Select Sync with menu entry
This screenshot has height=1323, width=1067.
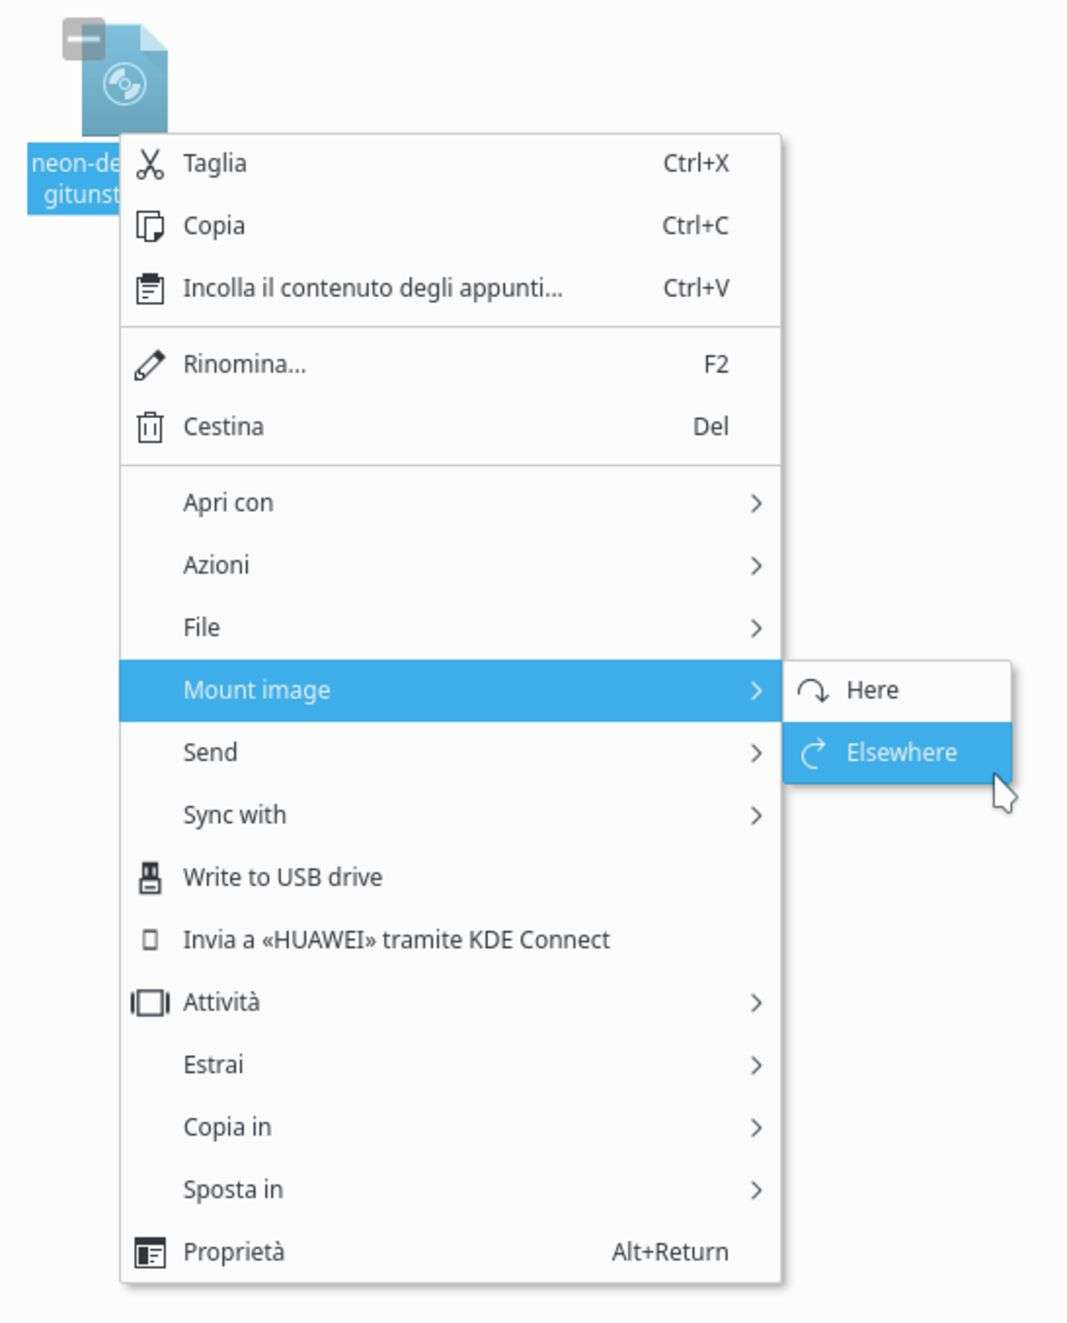point(234,816)
